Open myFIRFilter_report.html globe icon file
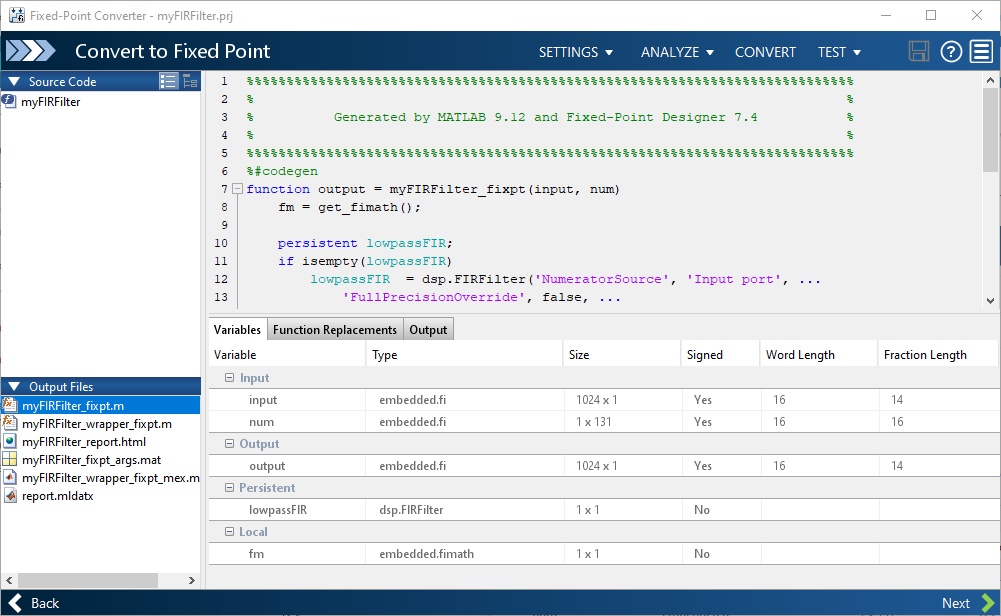Image resolution: width=1001 pixels, height=616 pixels. (x=10, y=441)
